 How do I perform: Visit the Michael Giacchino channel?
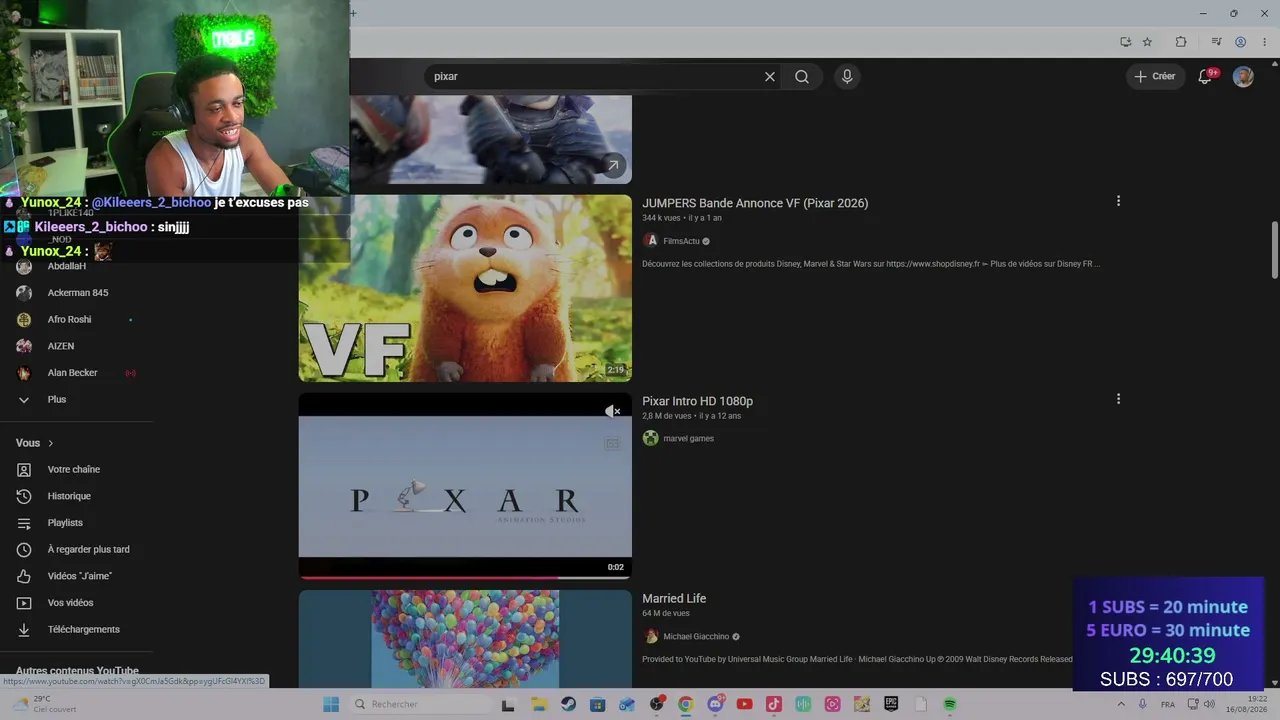[x=696, y=637]
